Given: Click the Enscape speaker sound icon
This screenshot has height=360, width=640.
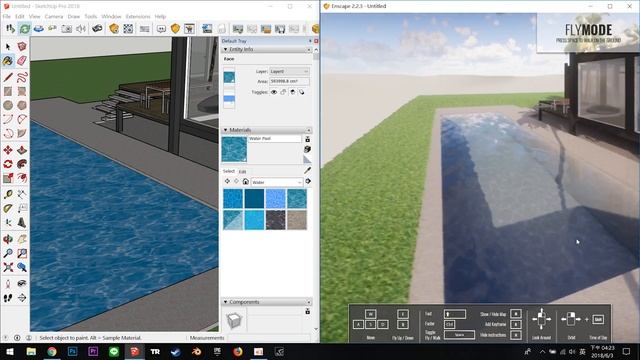Looking at the screenshot, I should pyautogui.click(x=81, y=29).
